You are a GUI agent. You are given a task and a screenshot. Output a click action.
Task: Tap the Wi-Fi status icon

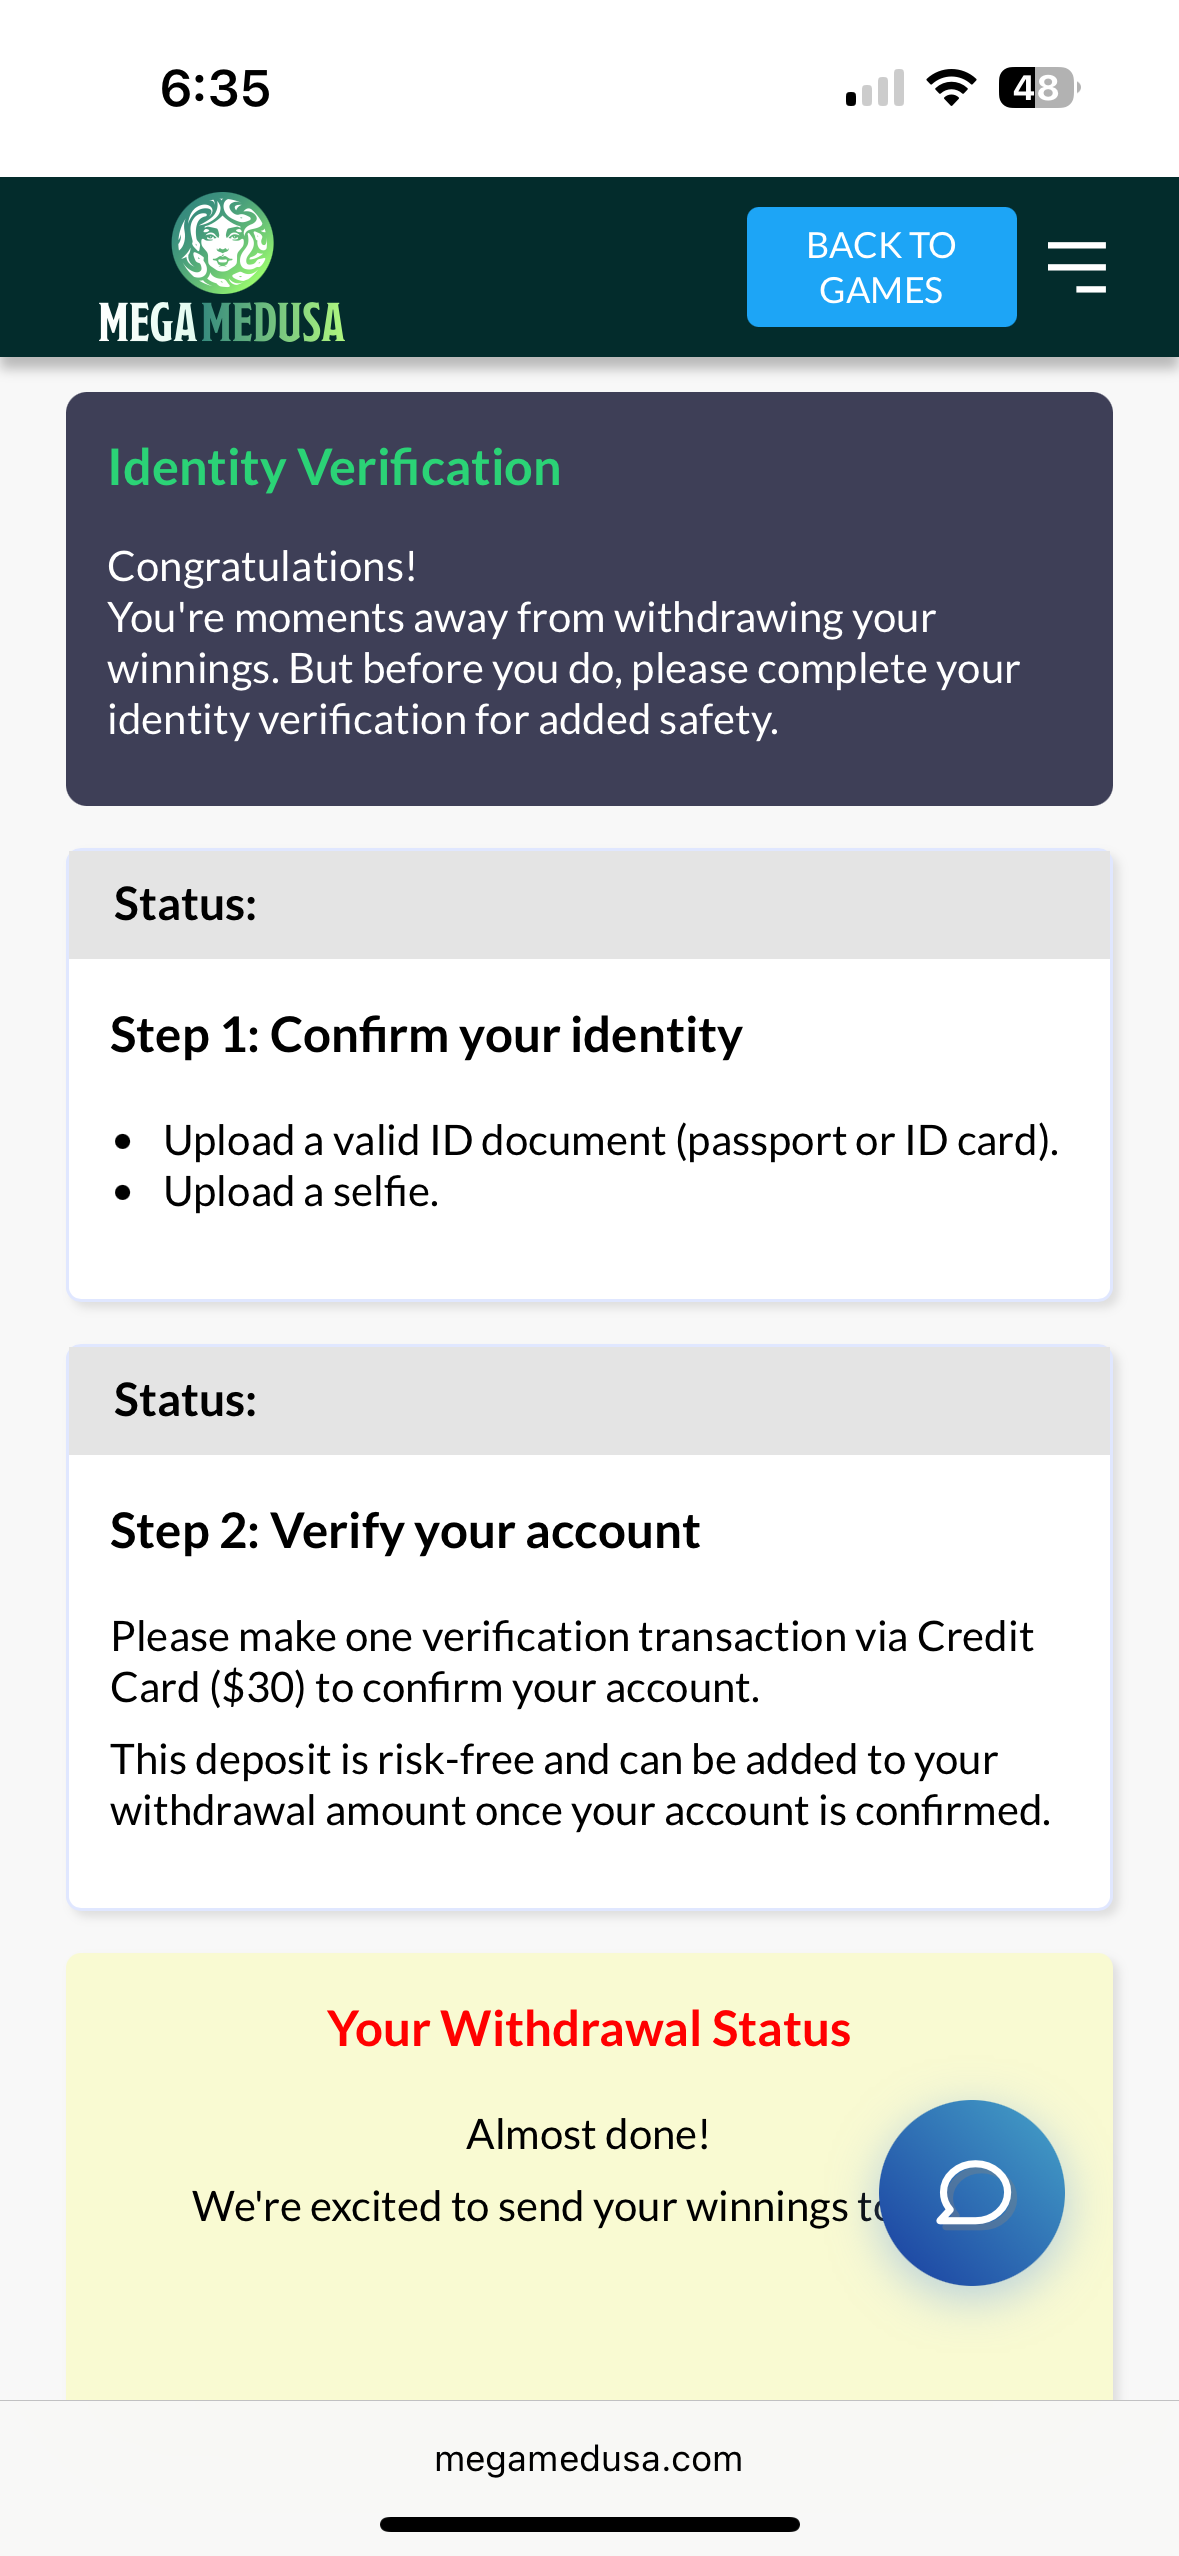(x=951, y=88)
